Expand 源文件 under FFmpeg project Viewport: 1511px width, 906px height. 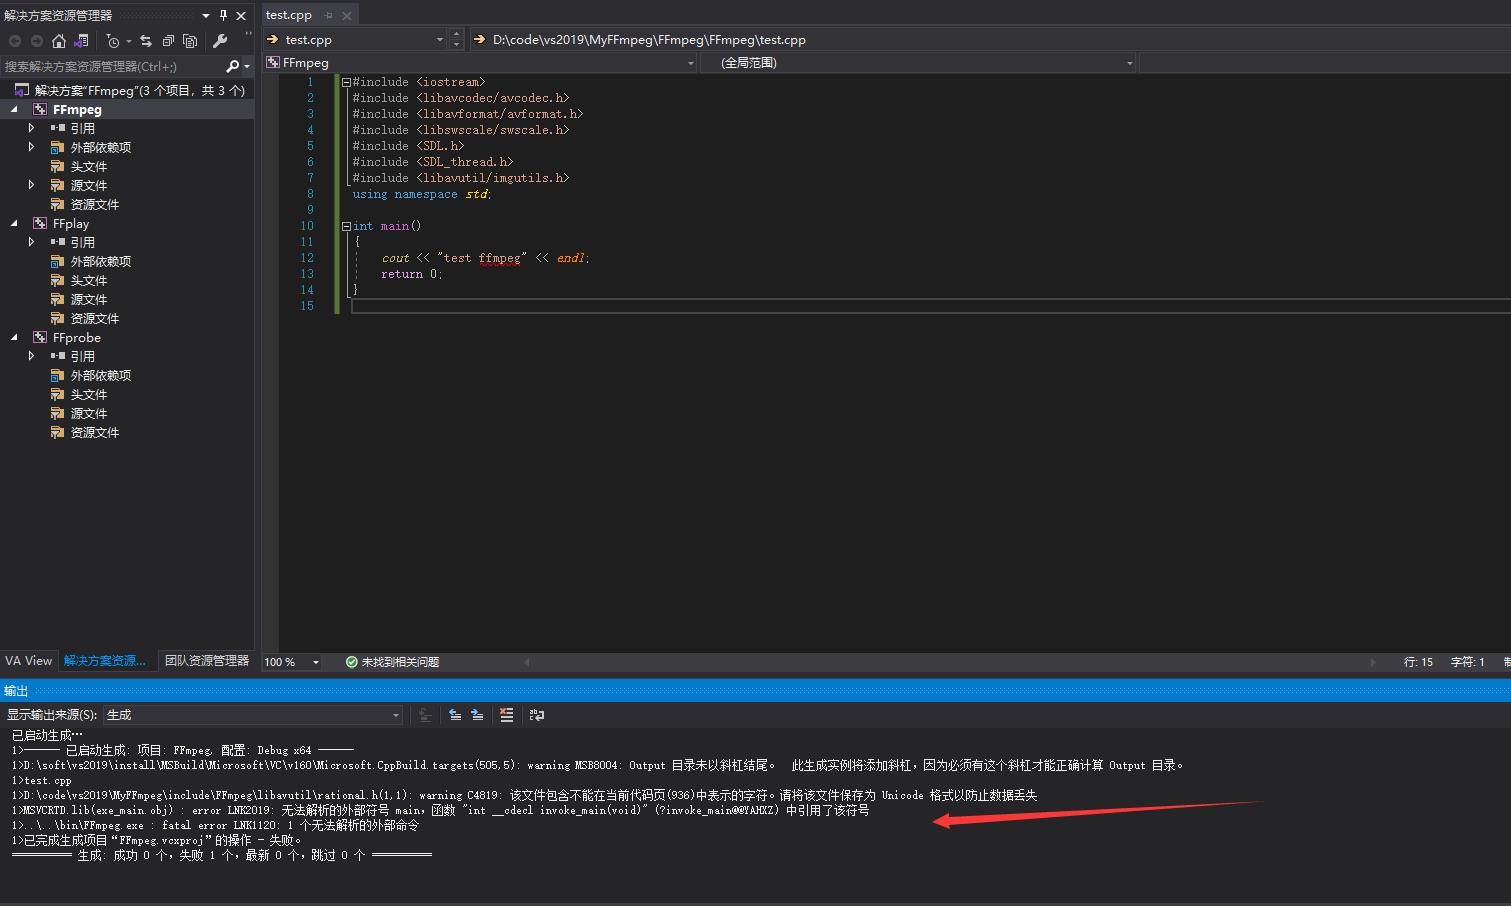tap(31, 185)
